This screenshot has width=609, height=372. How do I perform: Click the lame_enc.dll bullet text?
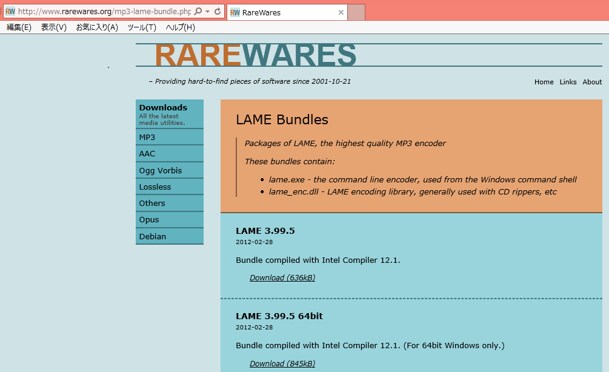point(412,192)
